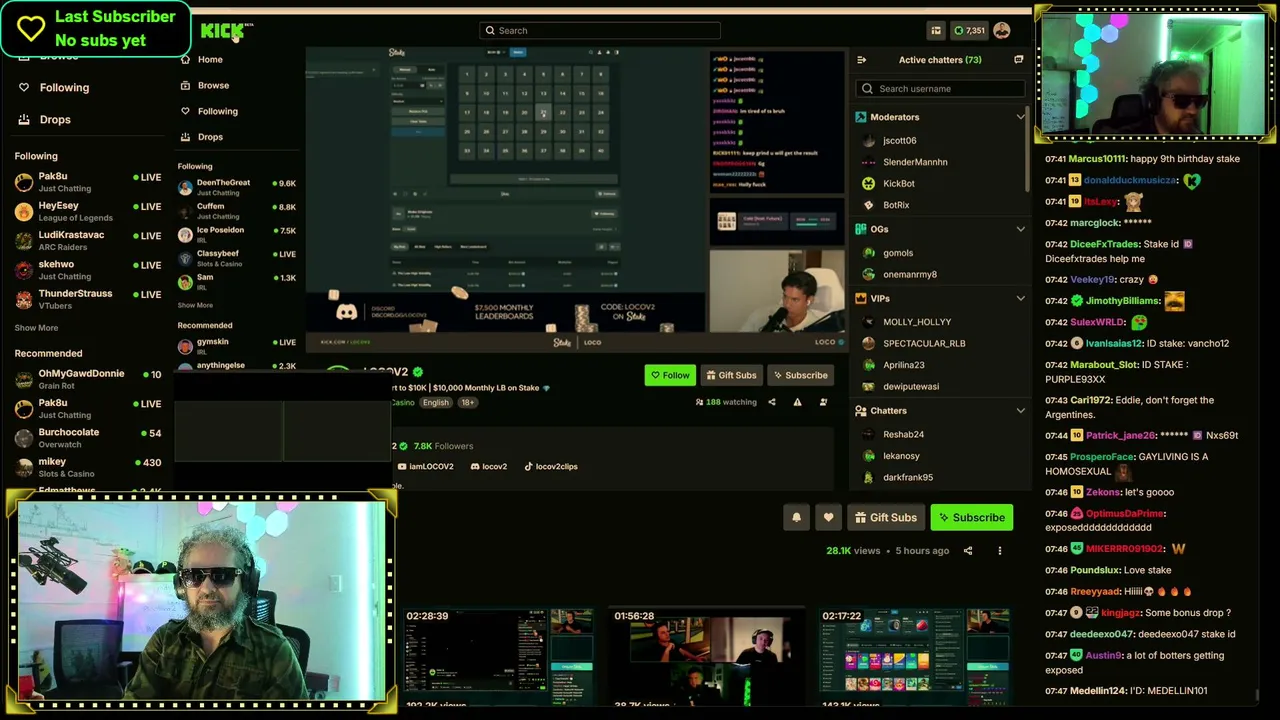Click the Discord logo in the stream overlay

click(346, 313)
